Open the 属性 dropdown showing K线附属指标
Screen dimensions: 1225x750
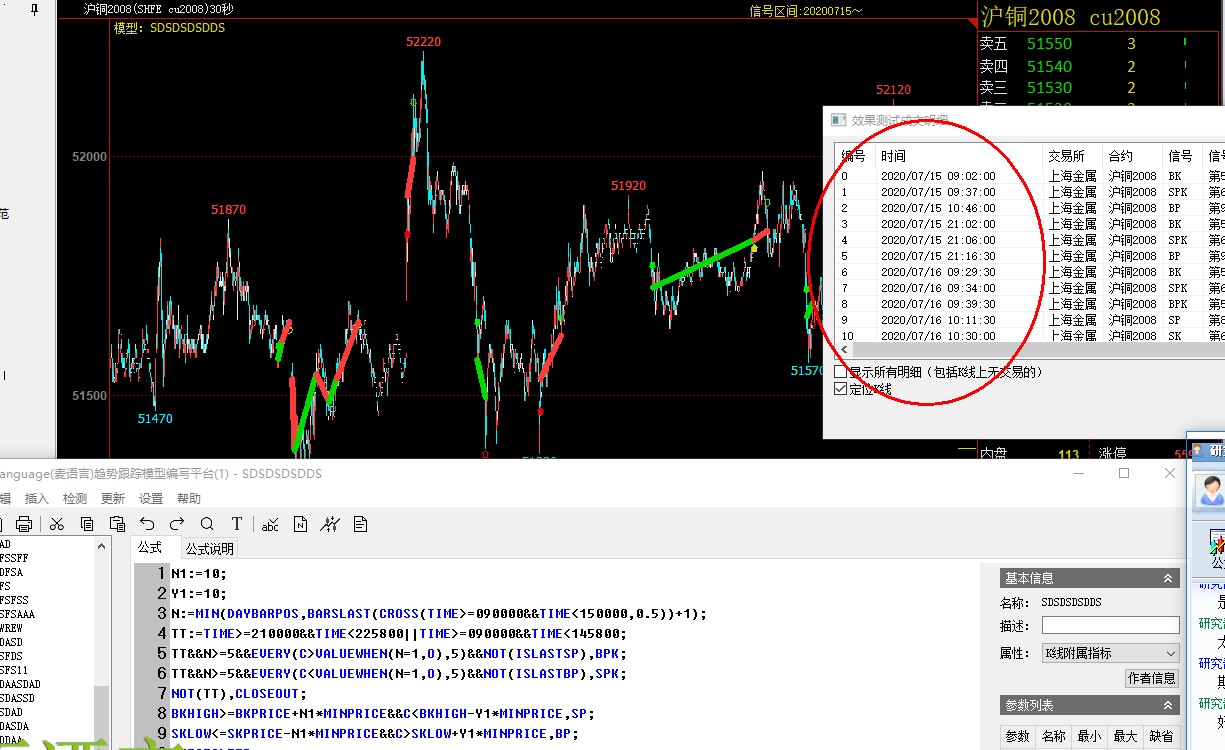point(1110,653)
